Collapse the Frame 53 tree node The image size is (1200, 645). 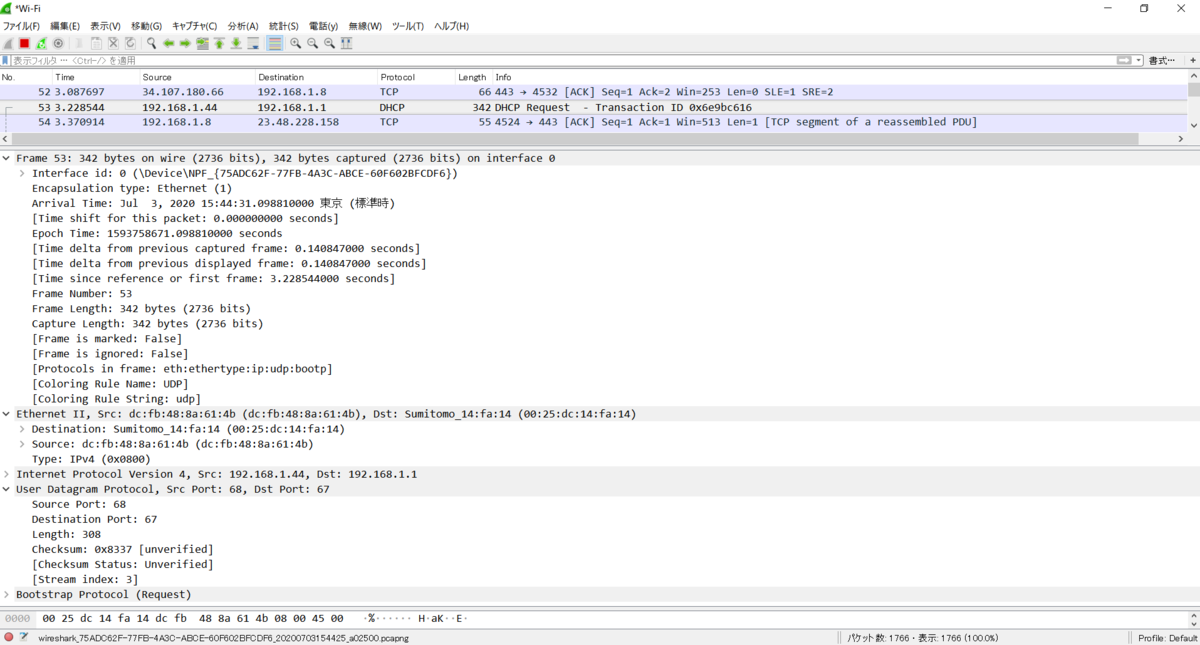click(x=7, y=158)
